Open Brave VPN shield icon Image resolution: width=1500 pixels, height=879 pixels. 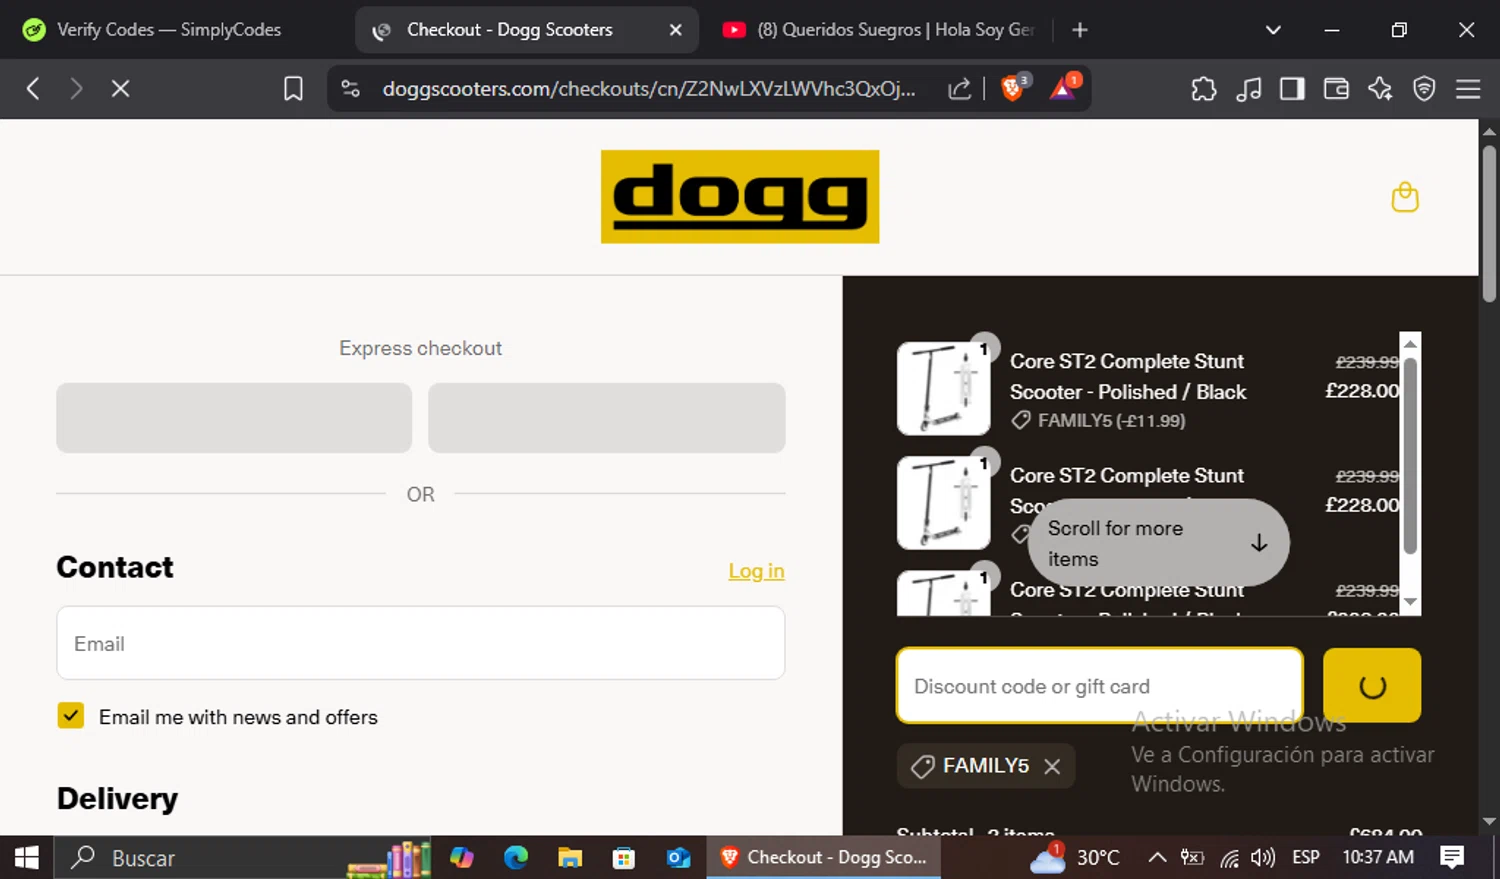1424,89
